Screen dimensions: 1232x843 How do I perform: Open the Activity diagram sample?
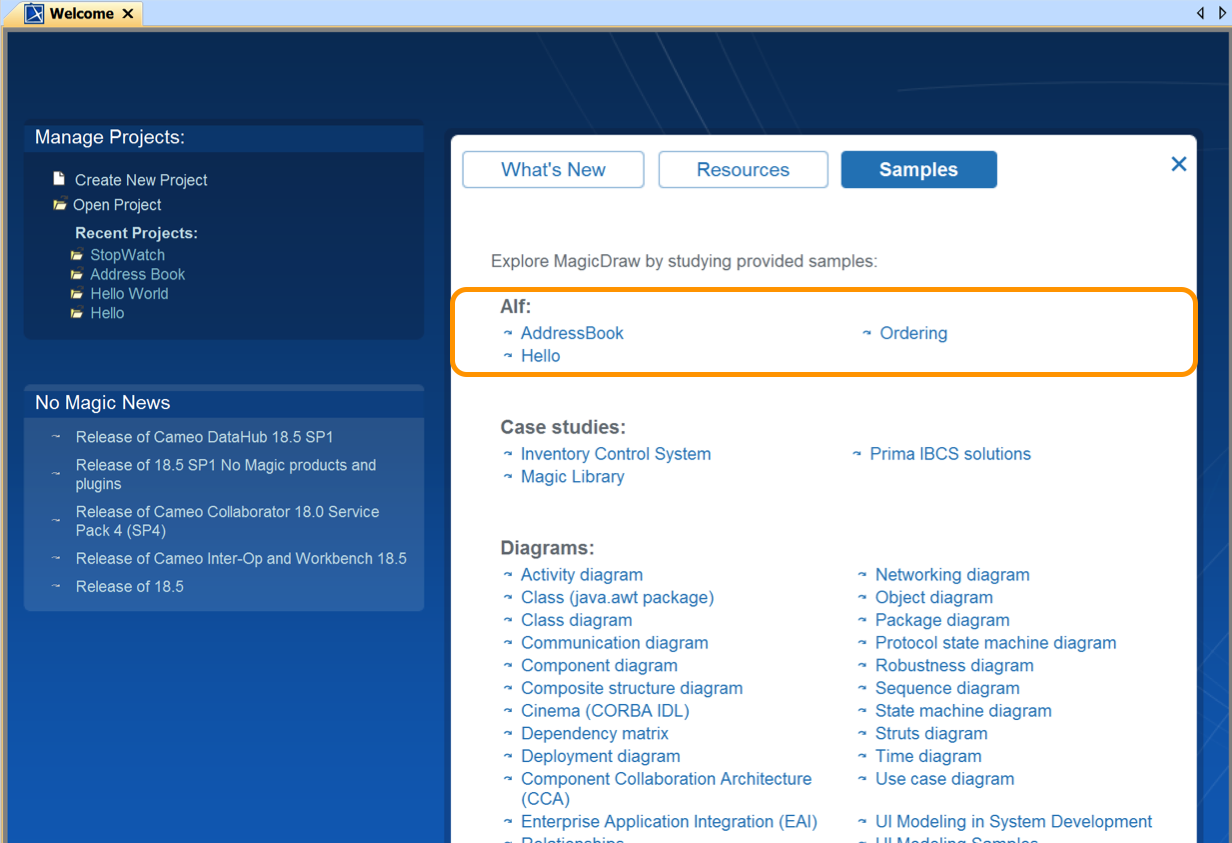pos(582,575)
